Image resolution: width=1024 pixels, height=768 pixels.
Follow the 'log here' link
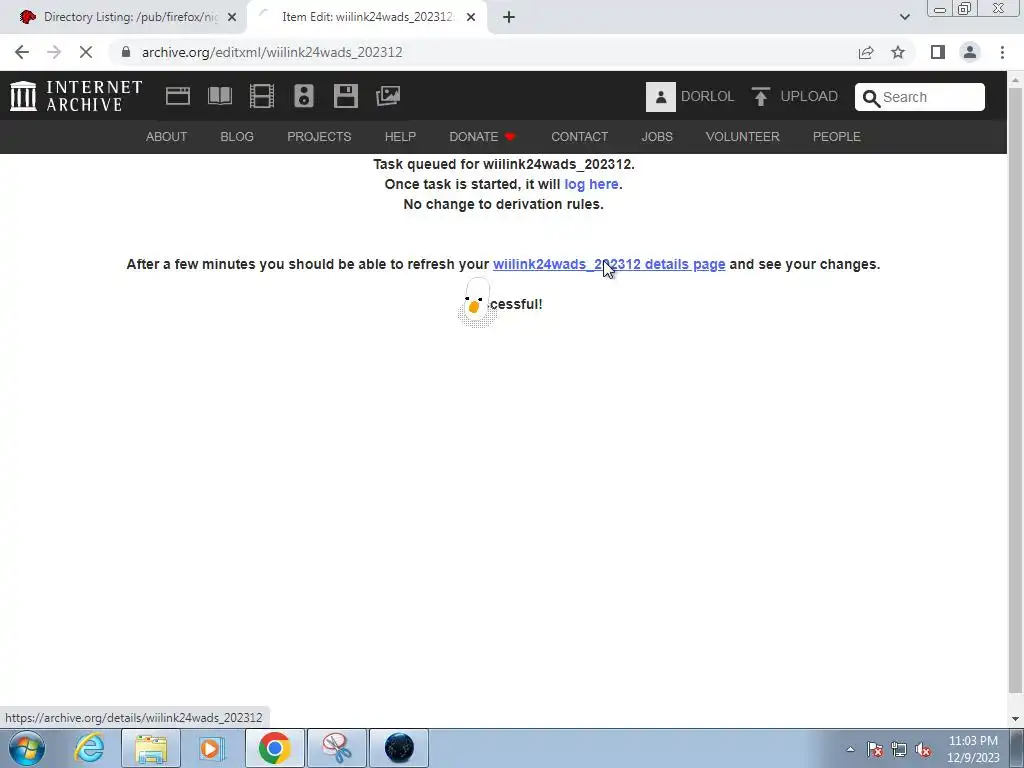(592, 184)
